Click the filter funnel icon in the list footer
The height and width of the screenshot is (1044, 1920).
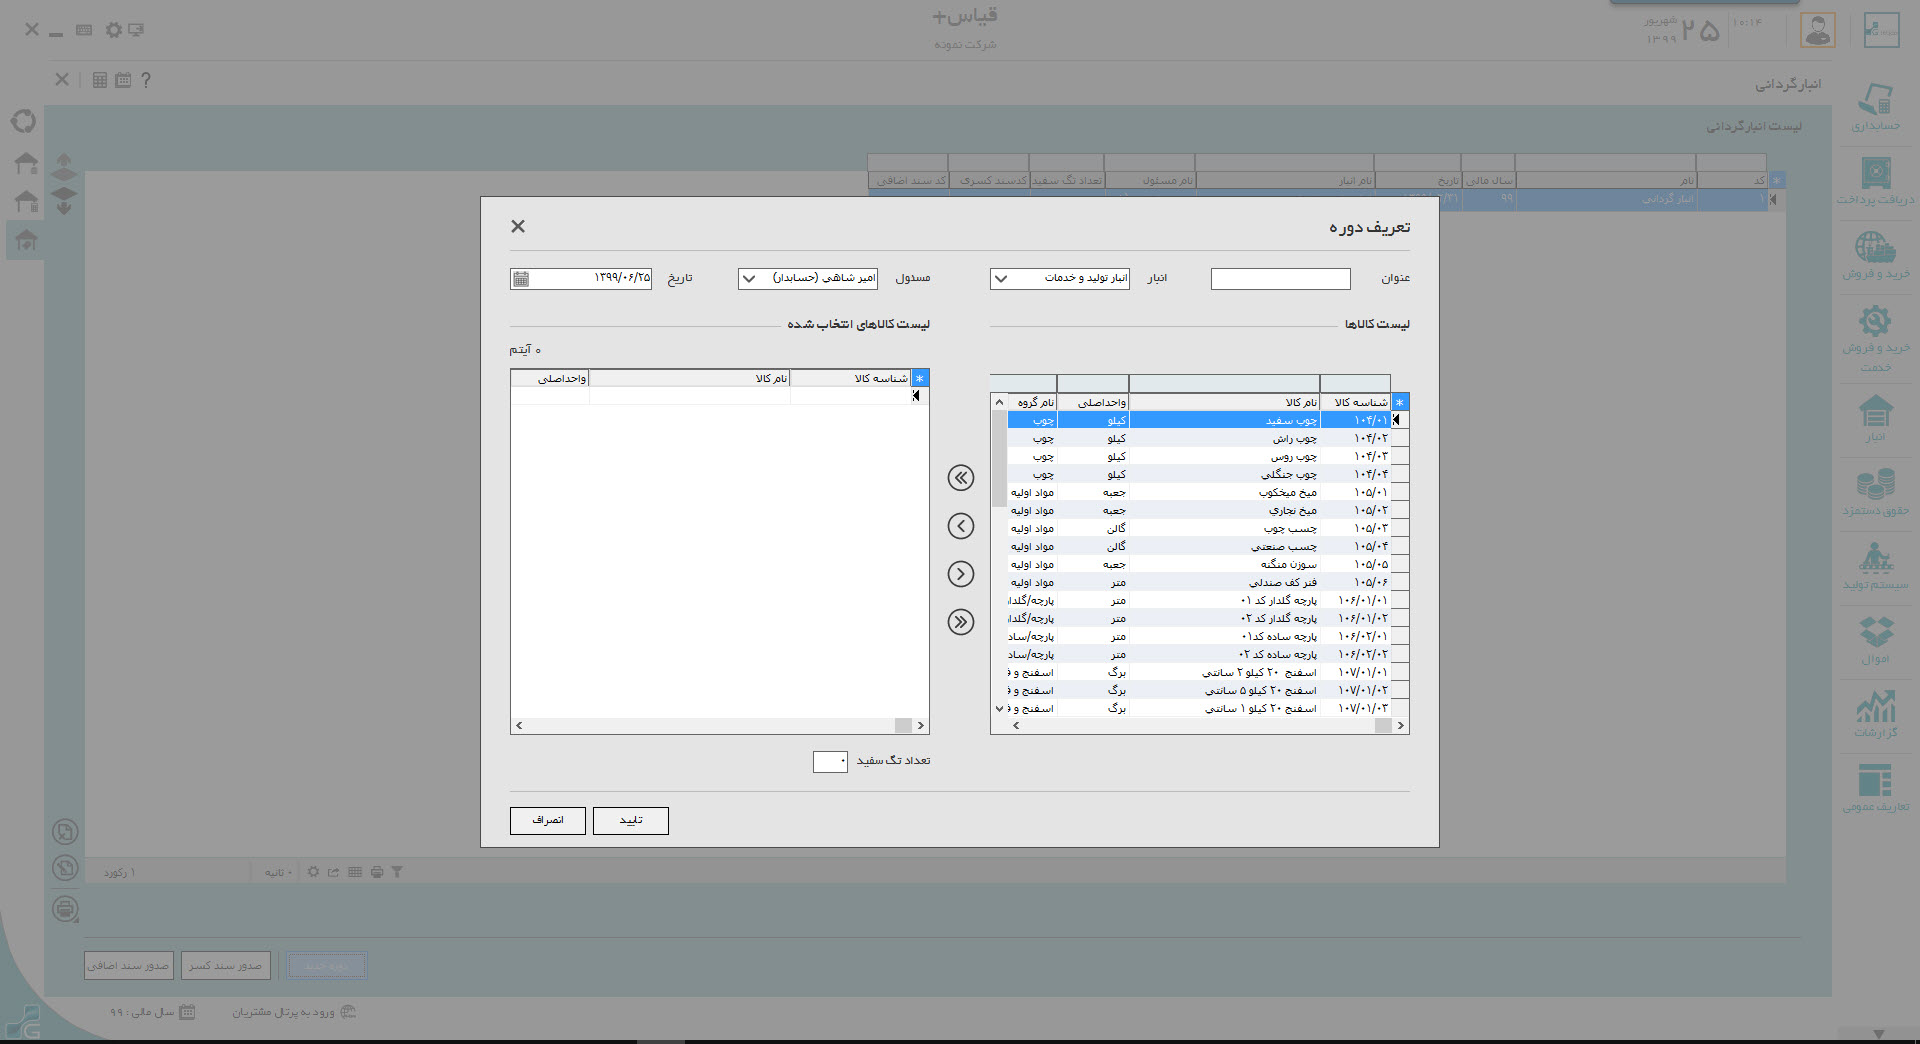[397, 872]
